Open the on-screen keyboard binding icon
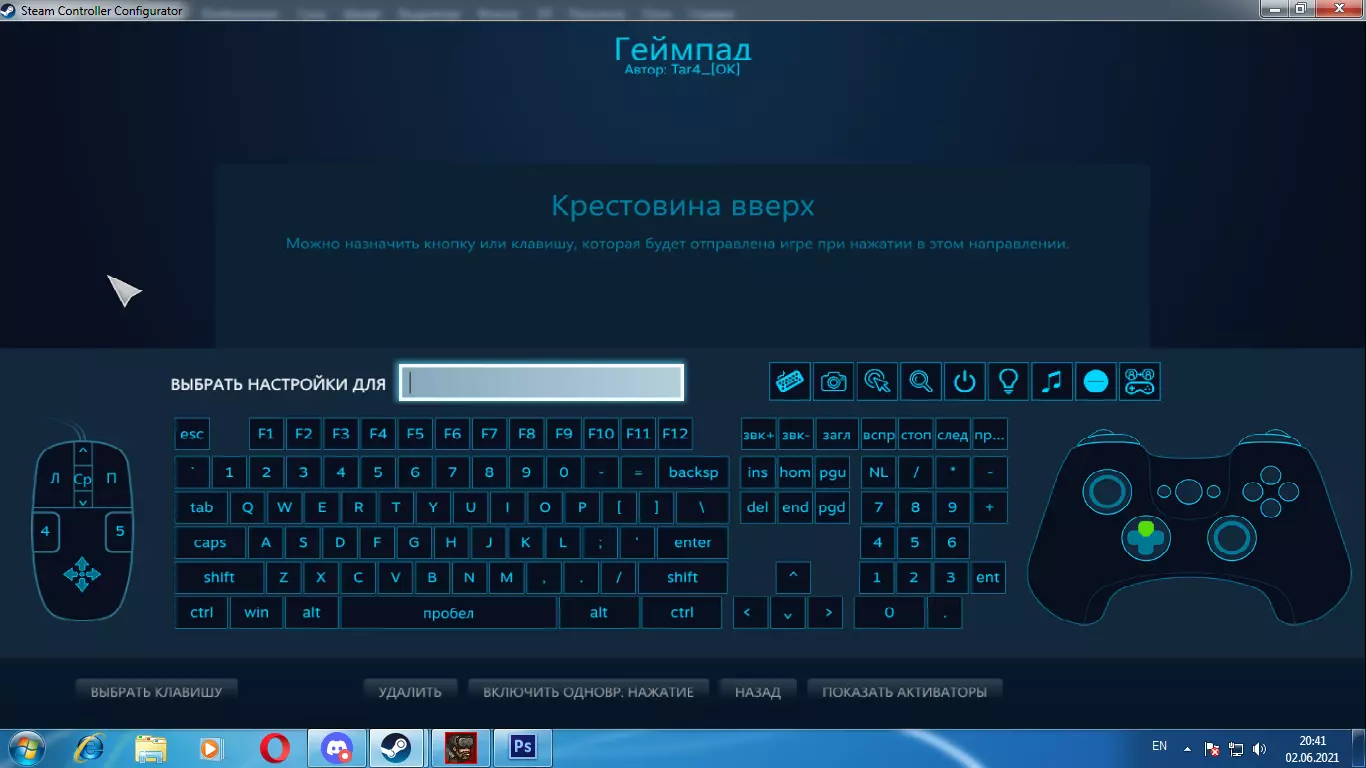The width and height of the screenshot is (1366, 768). 790,381
